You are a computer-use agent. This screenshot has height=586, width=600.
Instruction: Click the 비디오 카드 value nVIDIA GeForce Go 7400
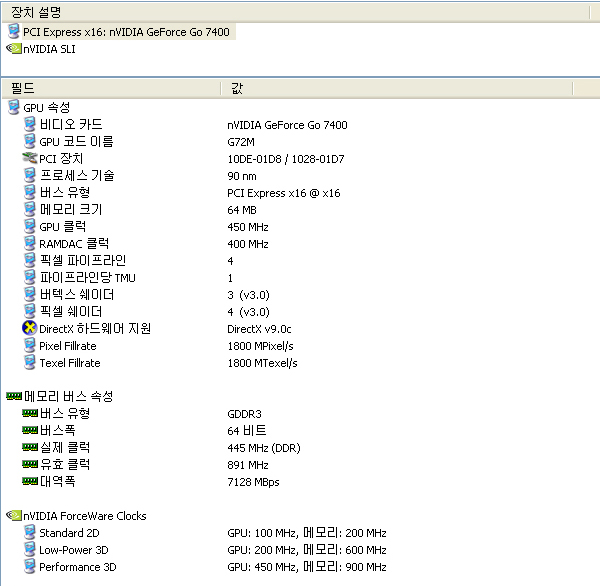(x=287, y=125)
